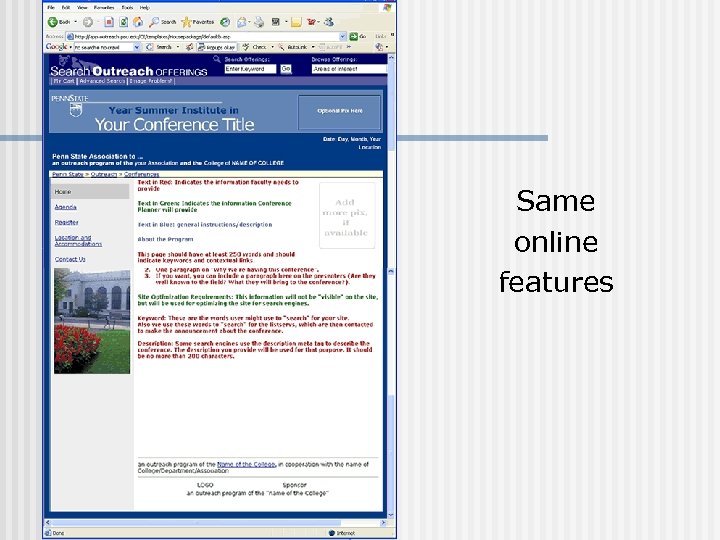
Task: Click the AutoLink button
Action: coord(292,47)
